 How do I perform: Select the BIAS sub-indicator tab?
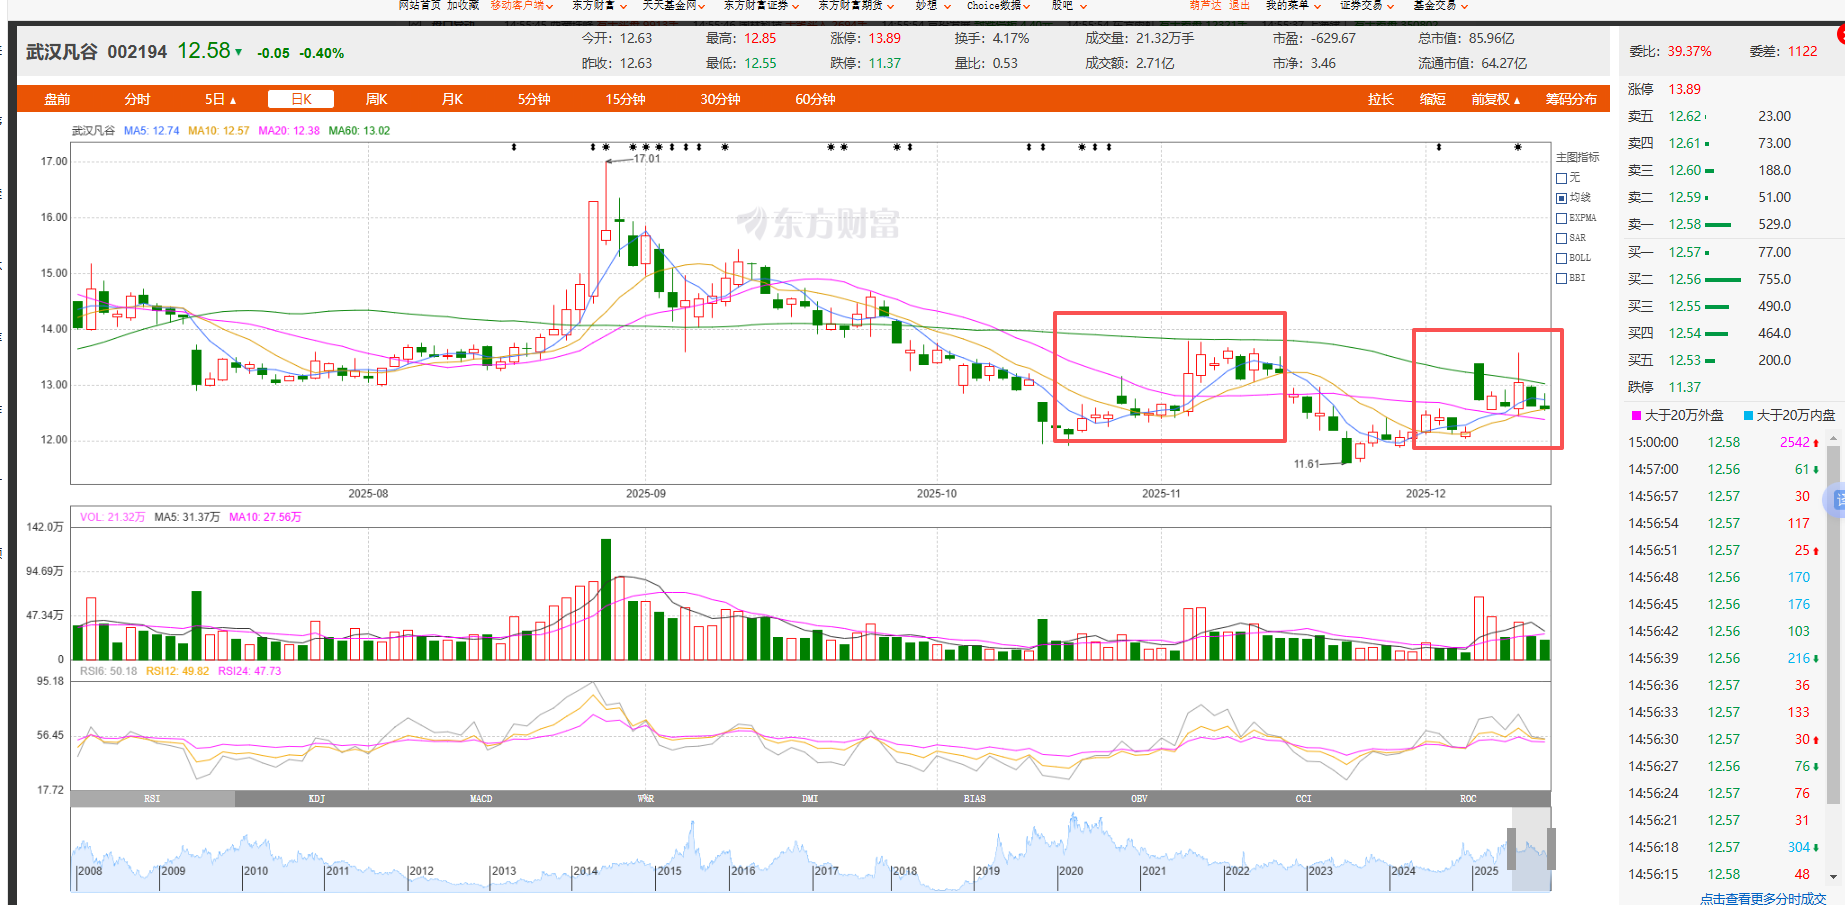pyautogui.click(x=975, y=798)
